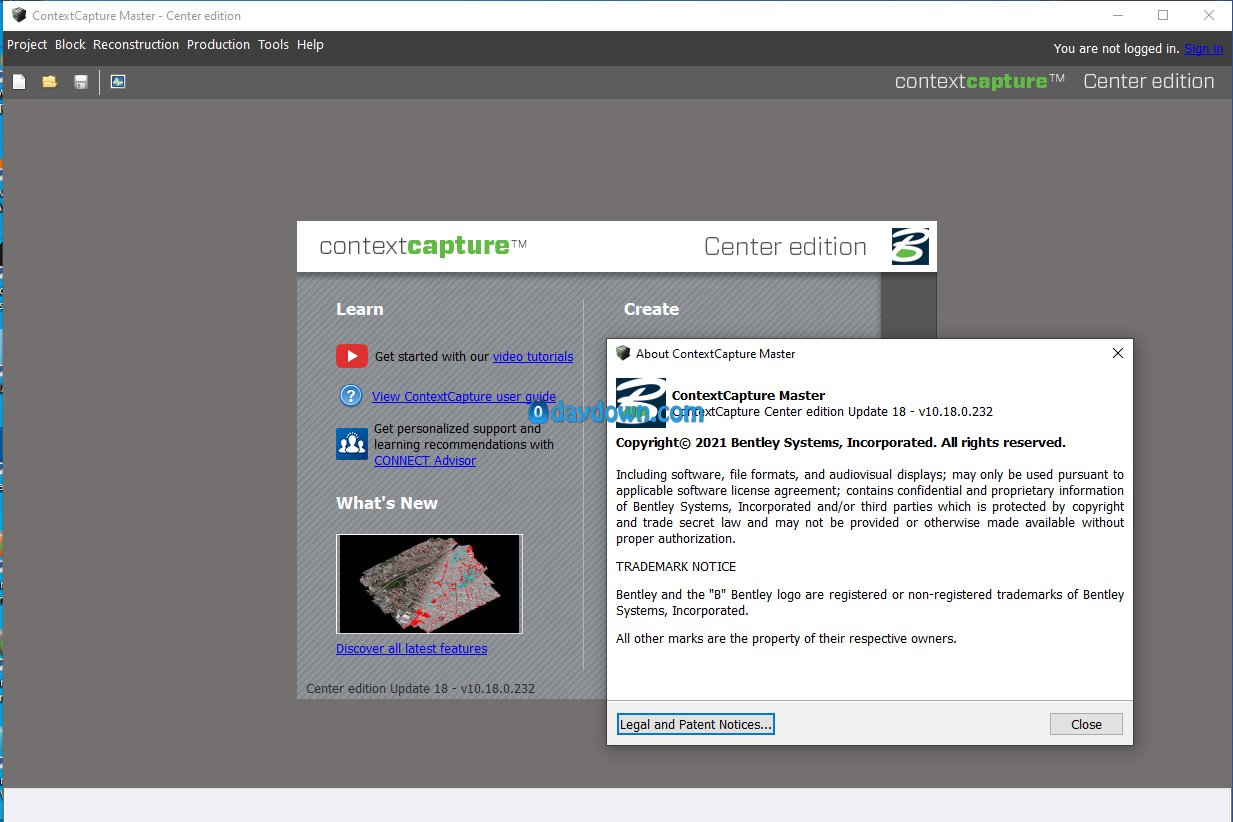Open the video tutorials link

click(x=533, y=357)
